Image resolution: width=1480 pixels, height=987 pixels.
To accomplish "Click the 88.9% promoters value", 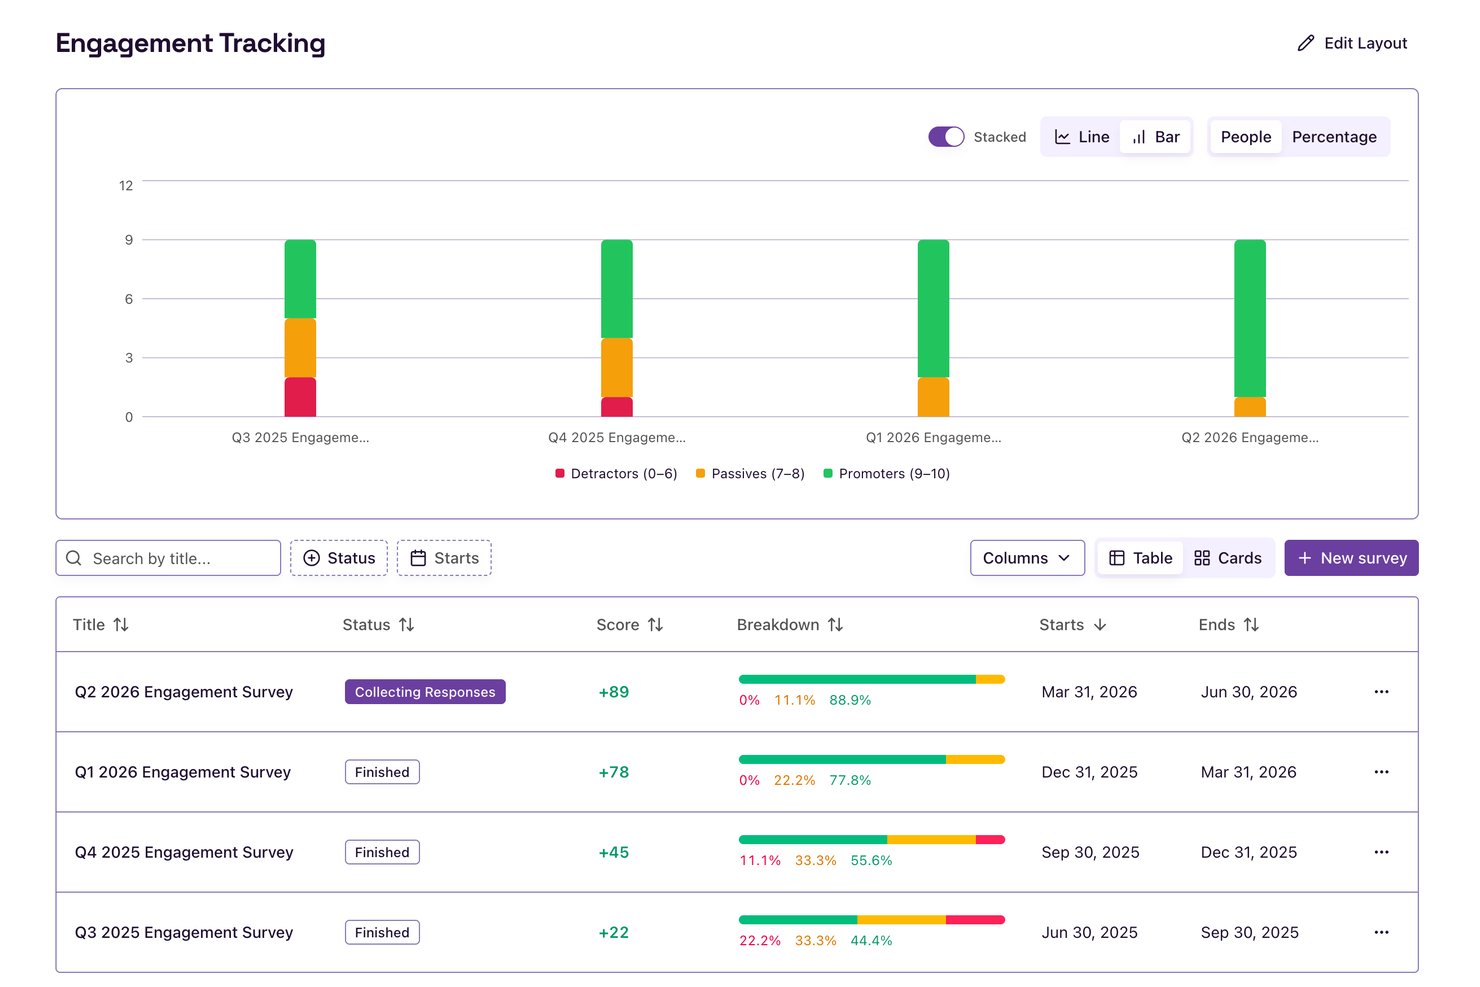I will tap(850, 700).
